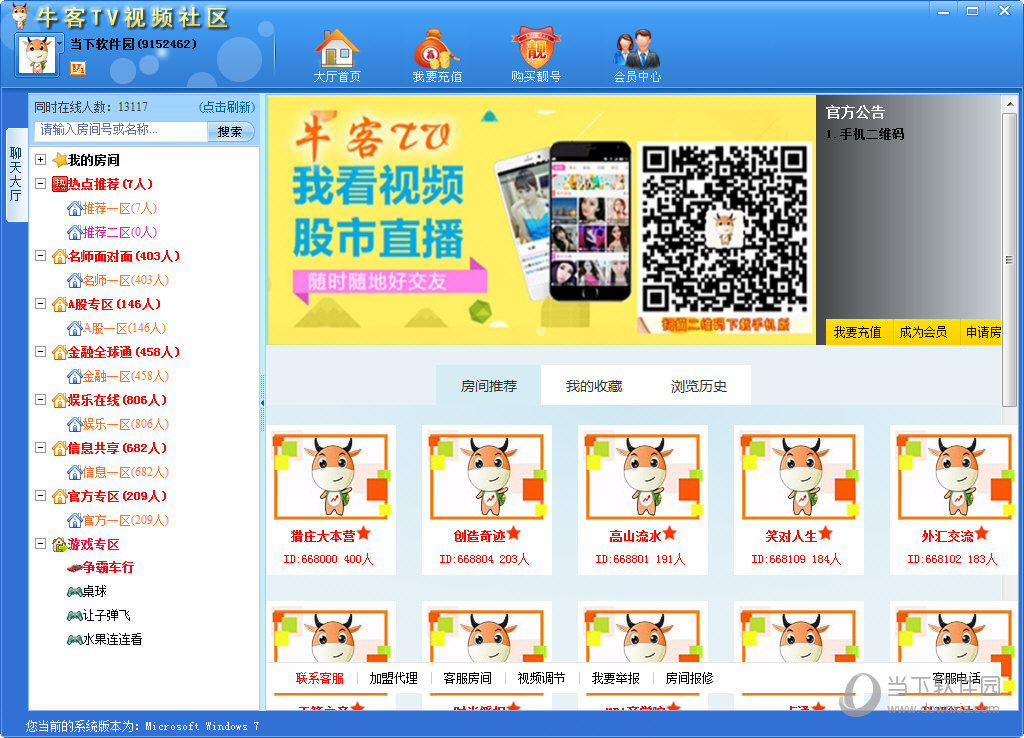Click the 点击刷新 refresh link
Screen dimensions: 1024x738
tap(230, 107)
